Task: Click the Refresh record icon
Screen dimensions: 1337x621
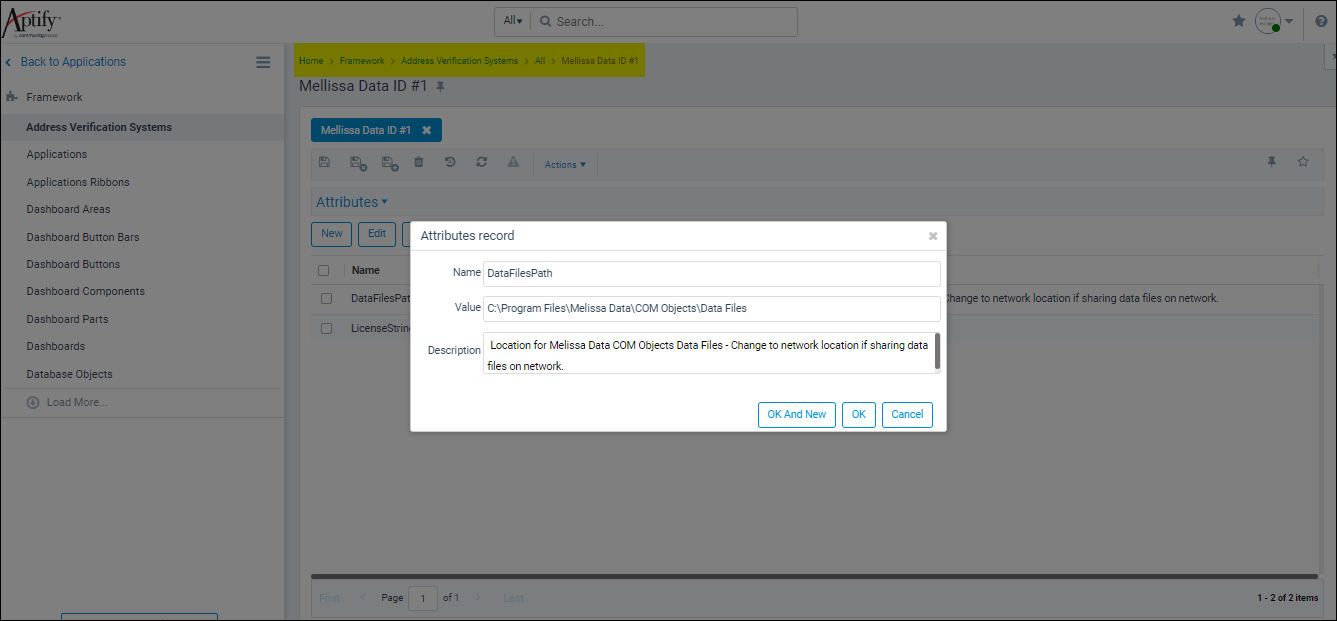Action: [481, 162]
